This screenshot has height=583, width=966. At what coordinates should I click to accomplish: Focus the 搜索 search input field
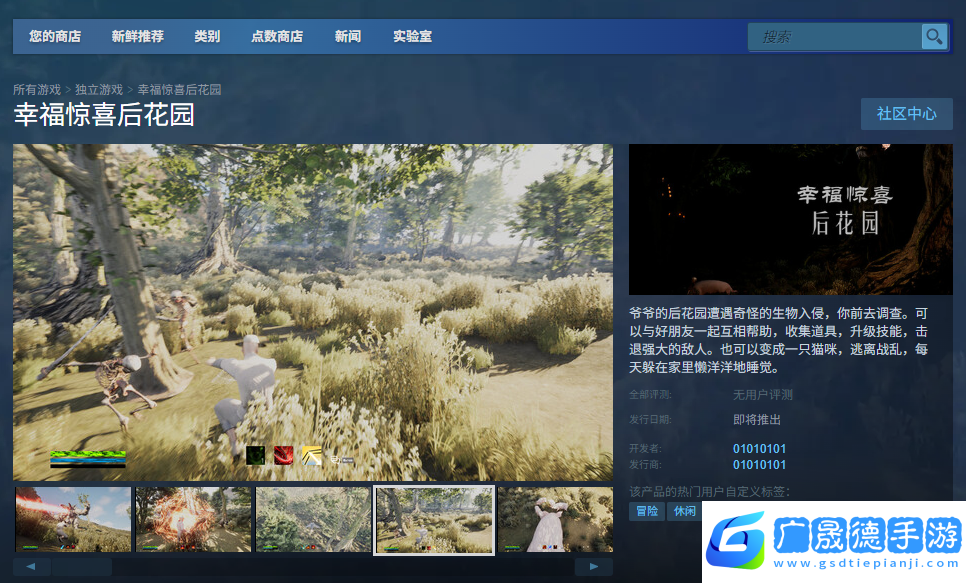[835, 37]
